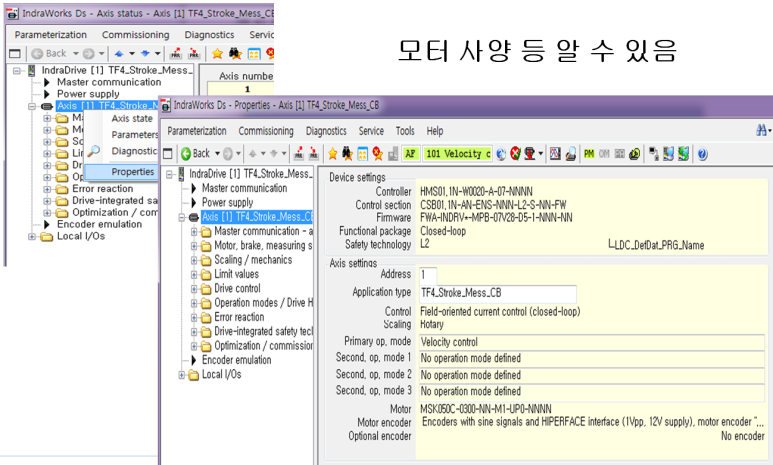
Task: Click the AF drive status indicator
Action: click(x=410, y=154)
